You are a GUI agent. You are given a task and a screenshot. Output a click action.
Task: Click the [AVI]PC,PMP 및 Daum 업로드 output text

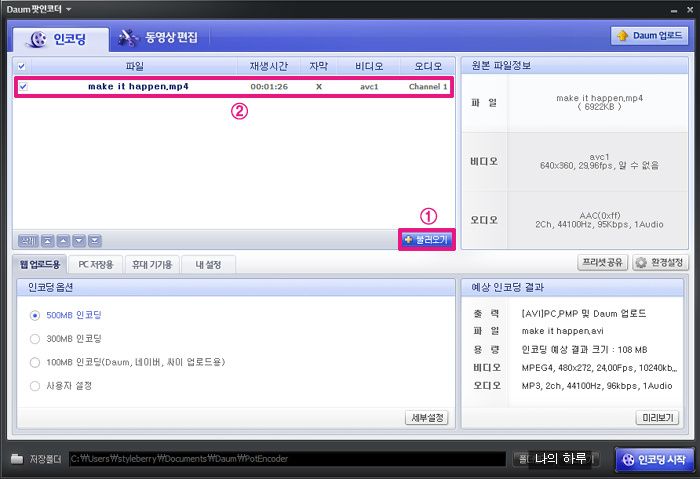[584, 313]
